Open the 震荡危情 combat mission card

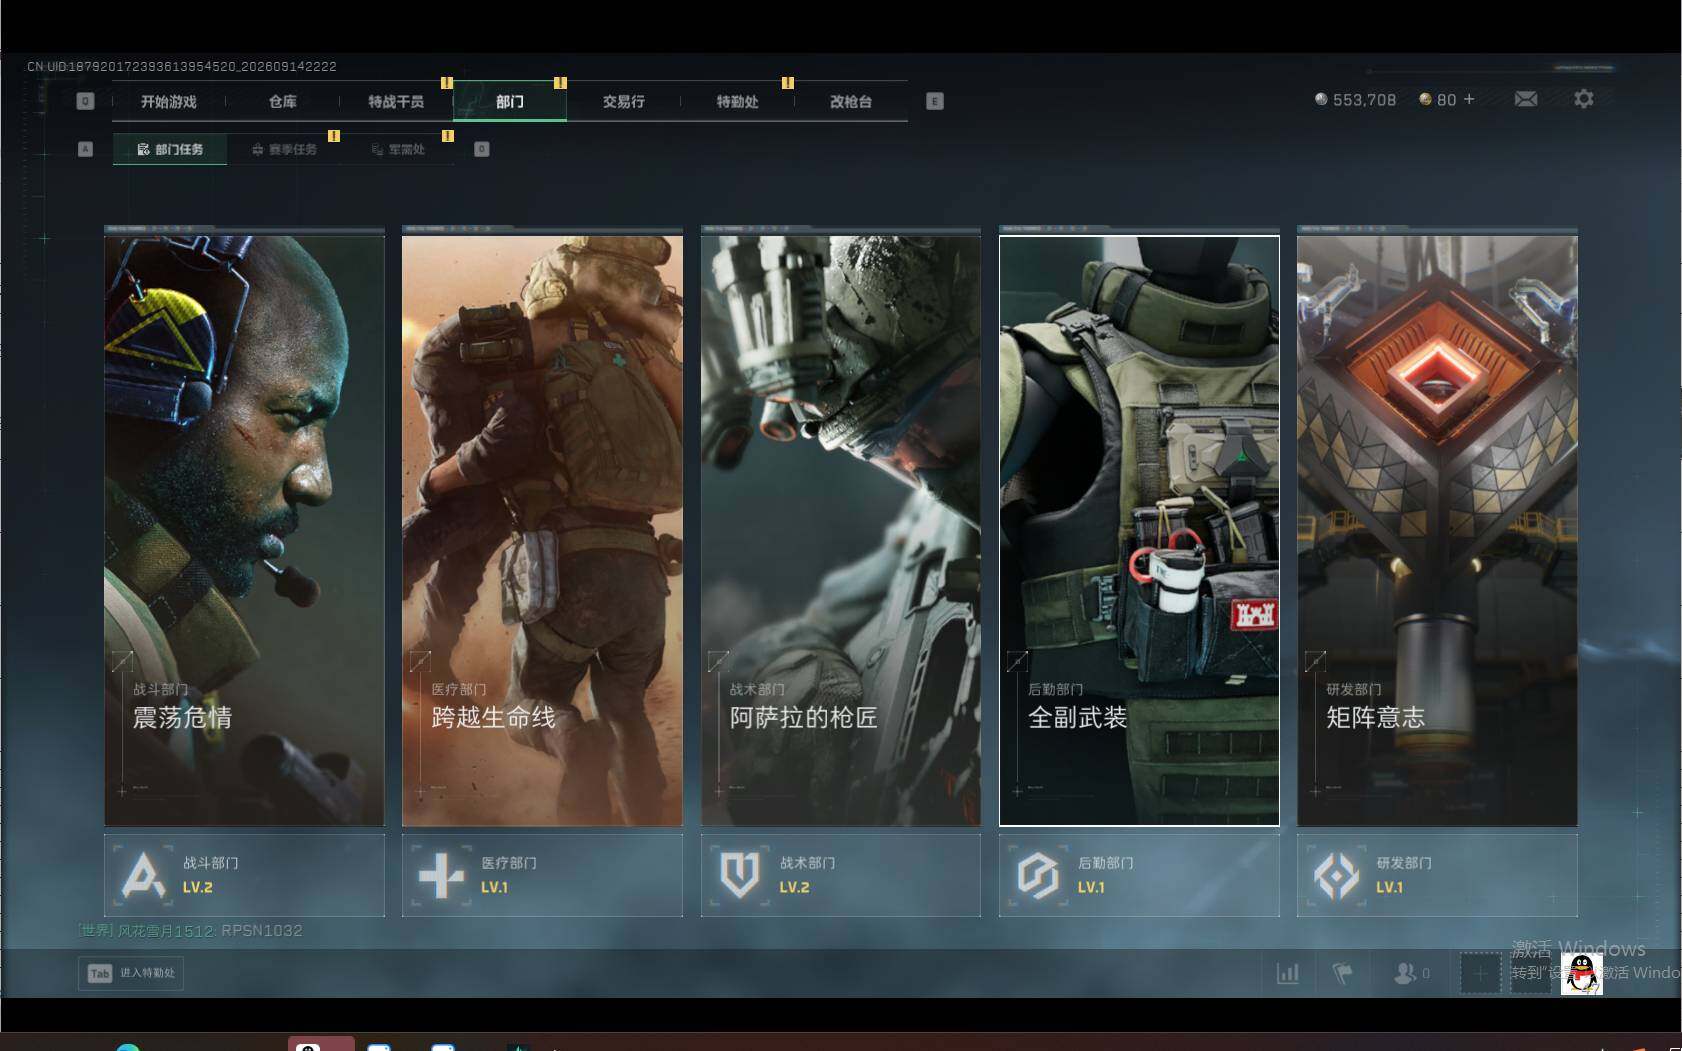tap(244, 530)
